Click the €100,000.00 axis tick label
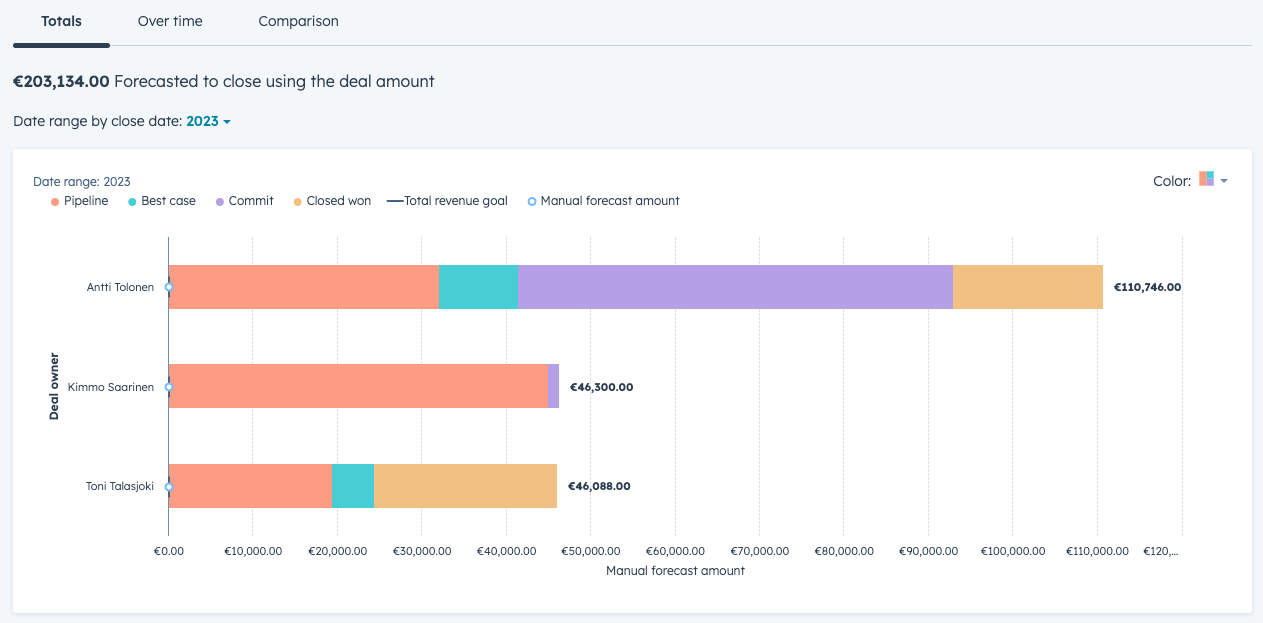The width and height of the screenshot is (1263, 623). coord(1012,551)
